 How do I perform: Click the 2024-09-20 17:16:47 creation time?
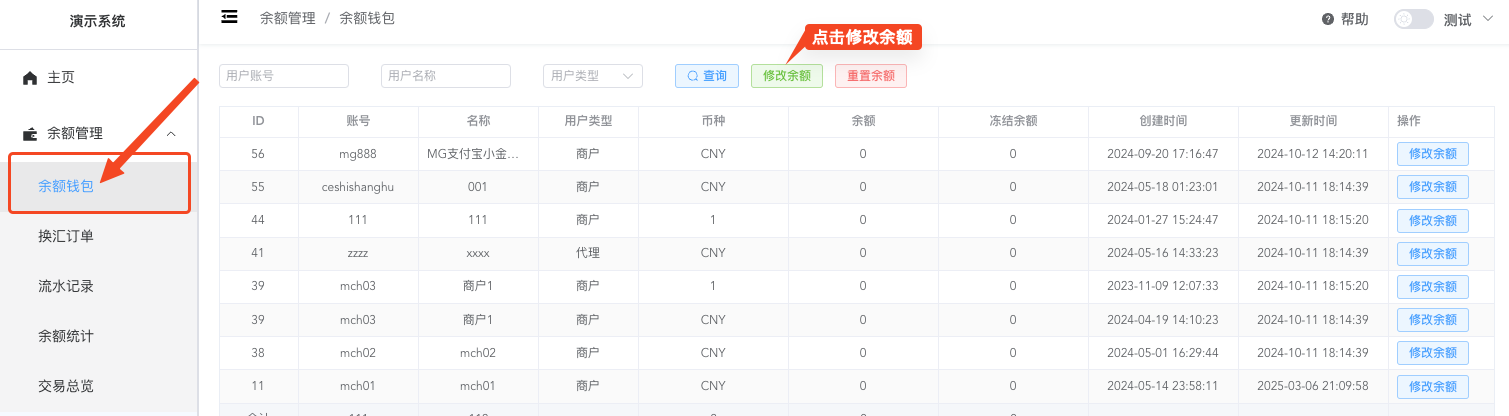pos(1163,154)
